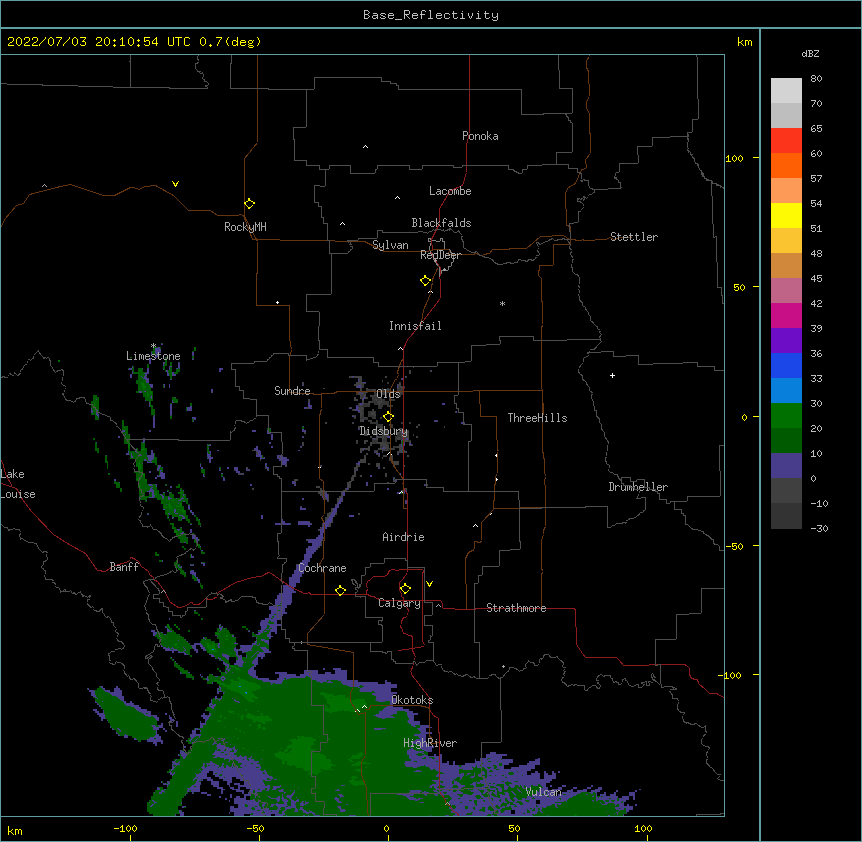Click the yellow diamond marker between Olds and Didsbury

point(388,417)
